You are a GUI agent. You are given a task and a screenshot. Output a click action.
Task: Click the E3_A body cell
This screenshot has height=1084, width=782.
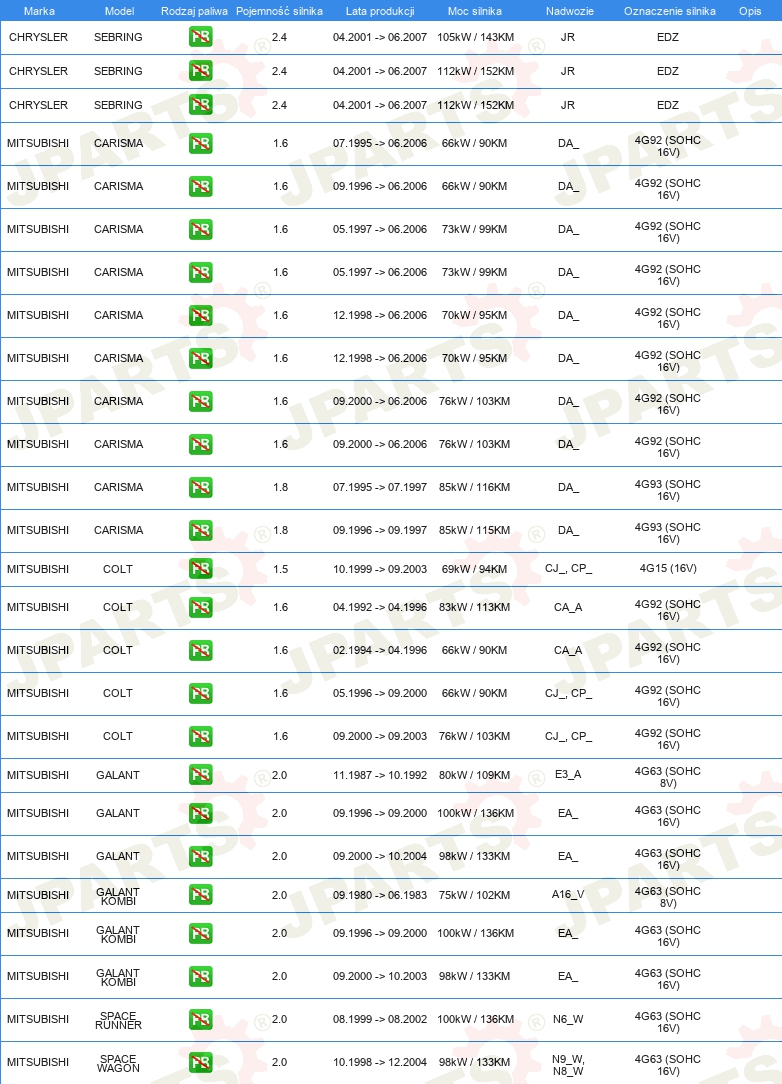(x=568, y=774)
